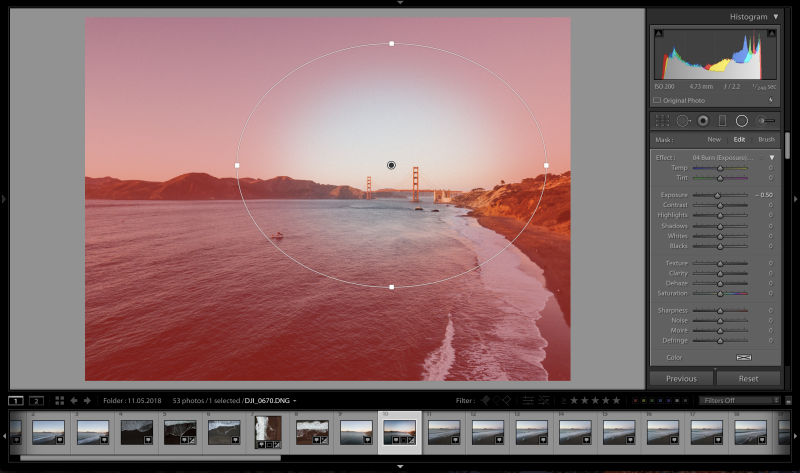Image resolution: width=800 pixels, height=473 pixels.
Task: Click the bottom handle of the radial ellipse
Action: [x=392, y=287]
